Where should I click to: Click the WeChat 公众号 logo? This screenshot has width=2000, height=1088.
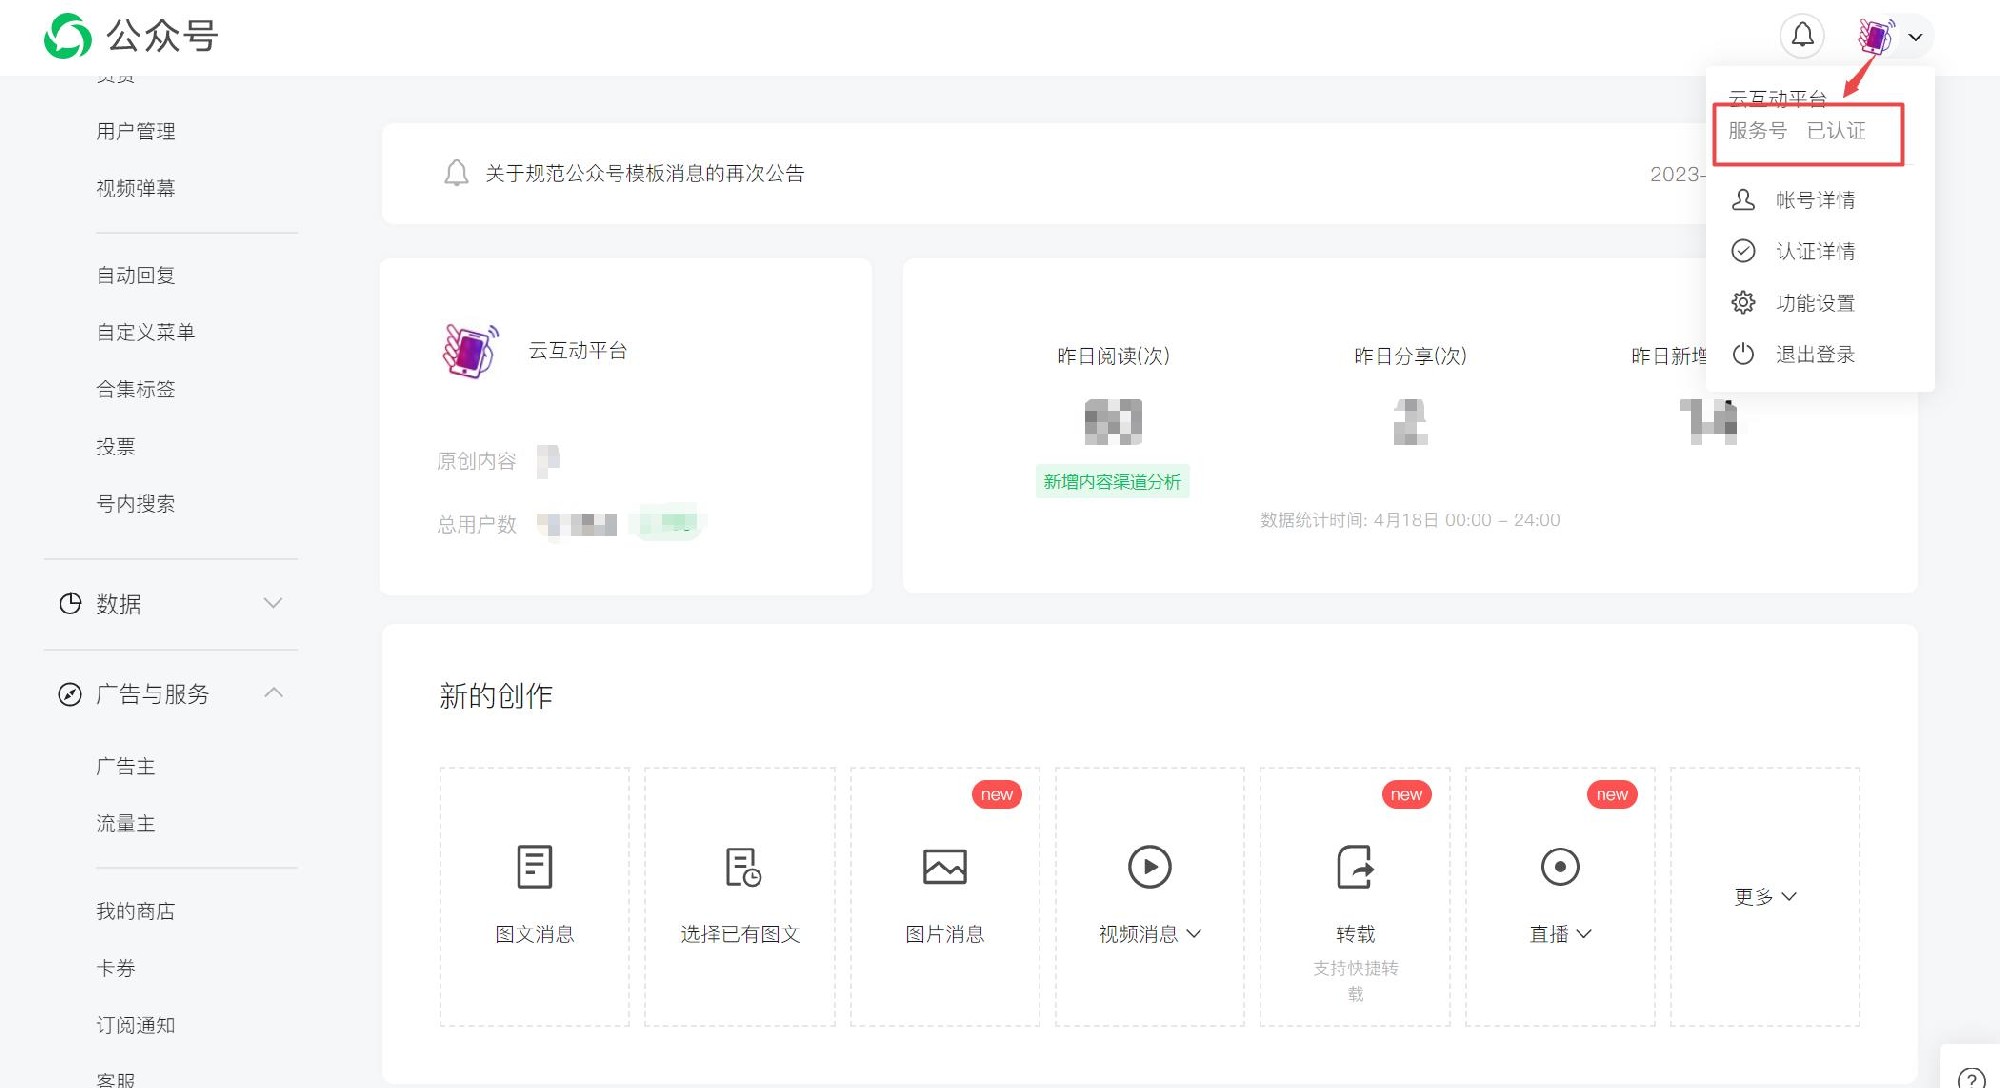67,36
